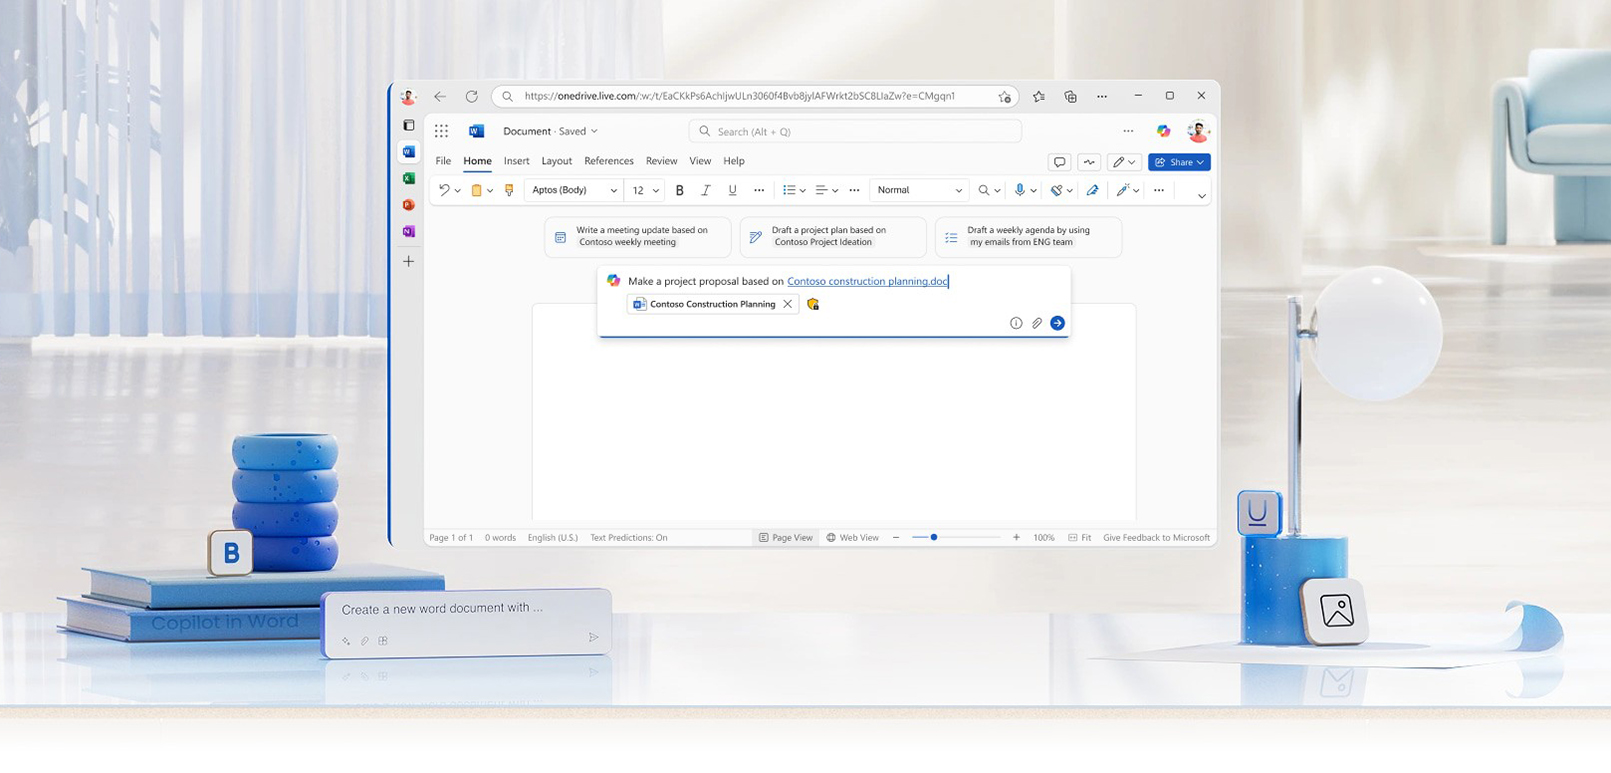1611x773 pixels.
Task: Open the Excel app in the sidebar
Action: [408, 178]
